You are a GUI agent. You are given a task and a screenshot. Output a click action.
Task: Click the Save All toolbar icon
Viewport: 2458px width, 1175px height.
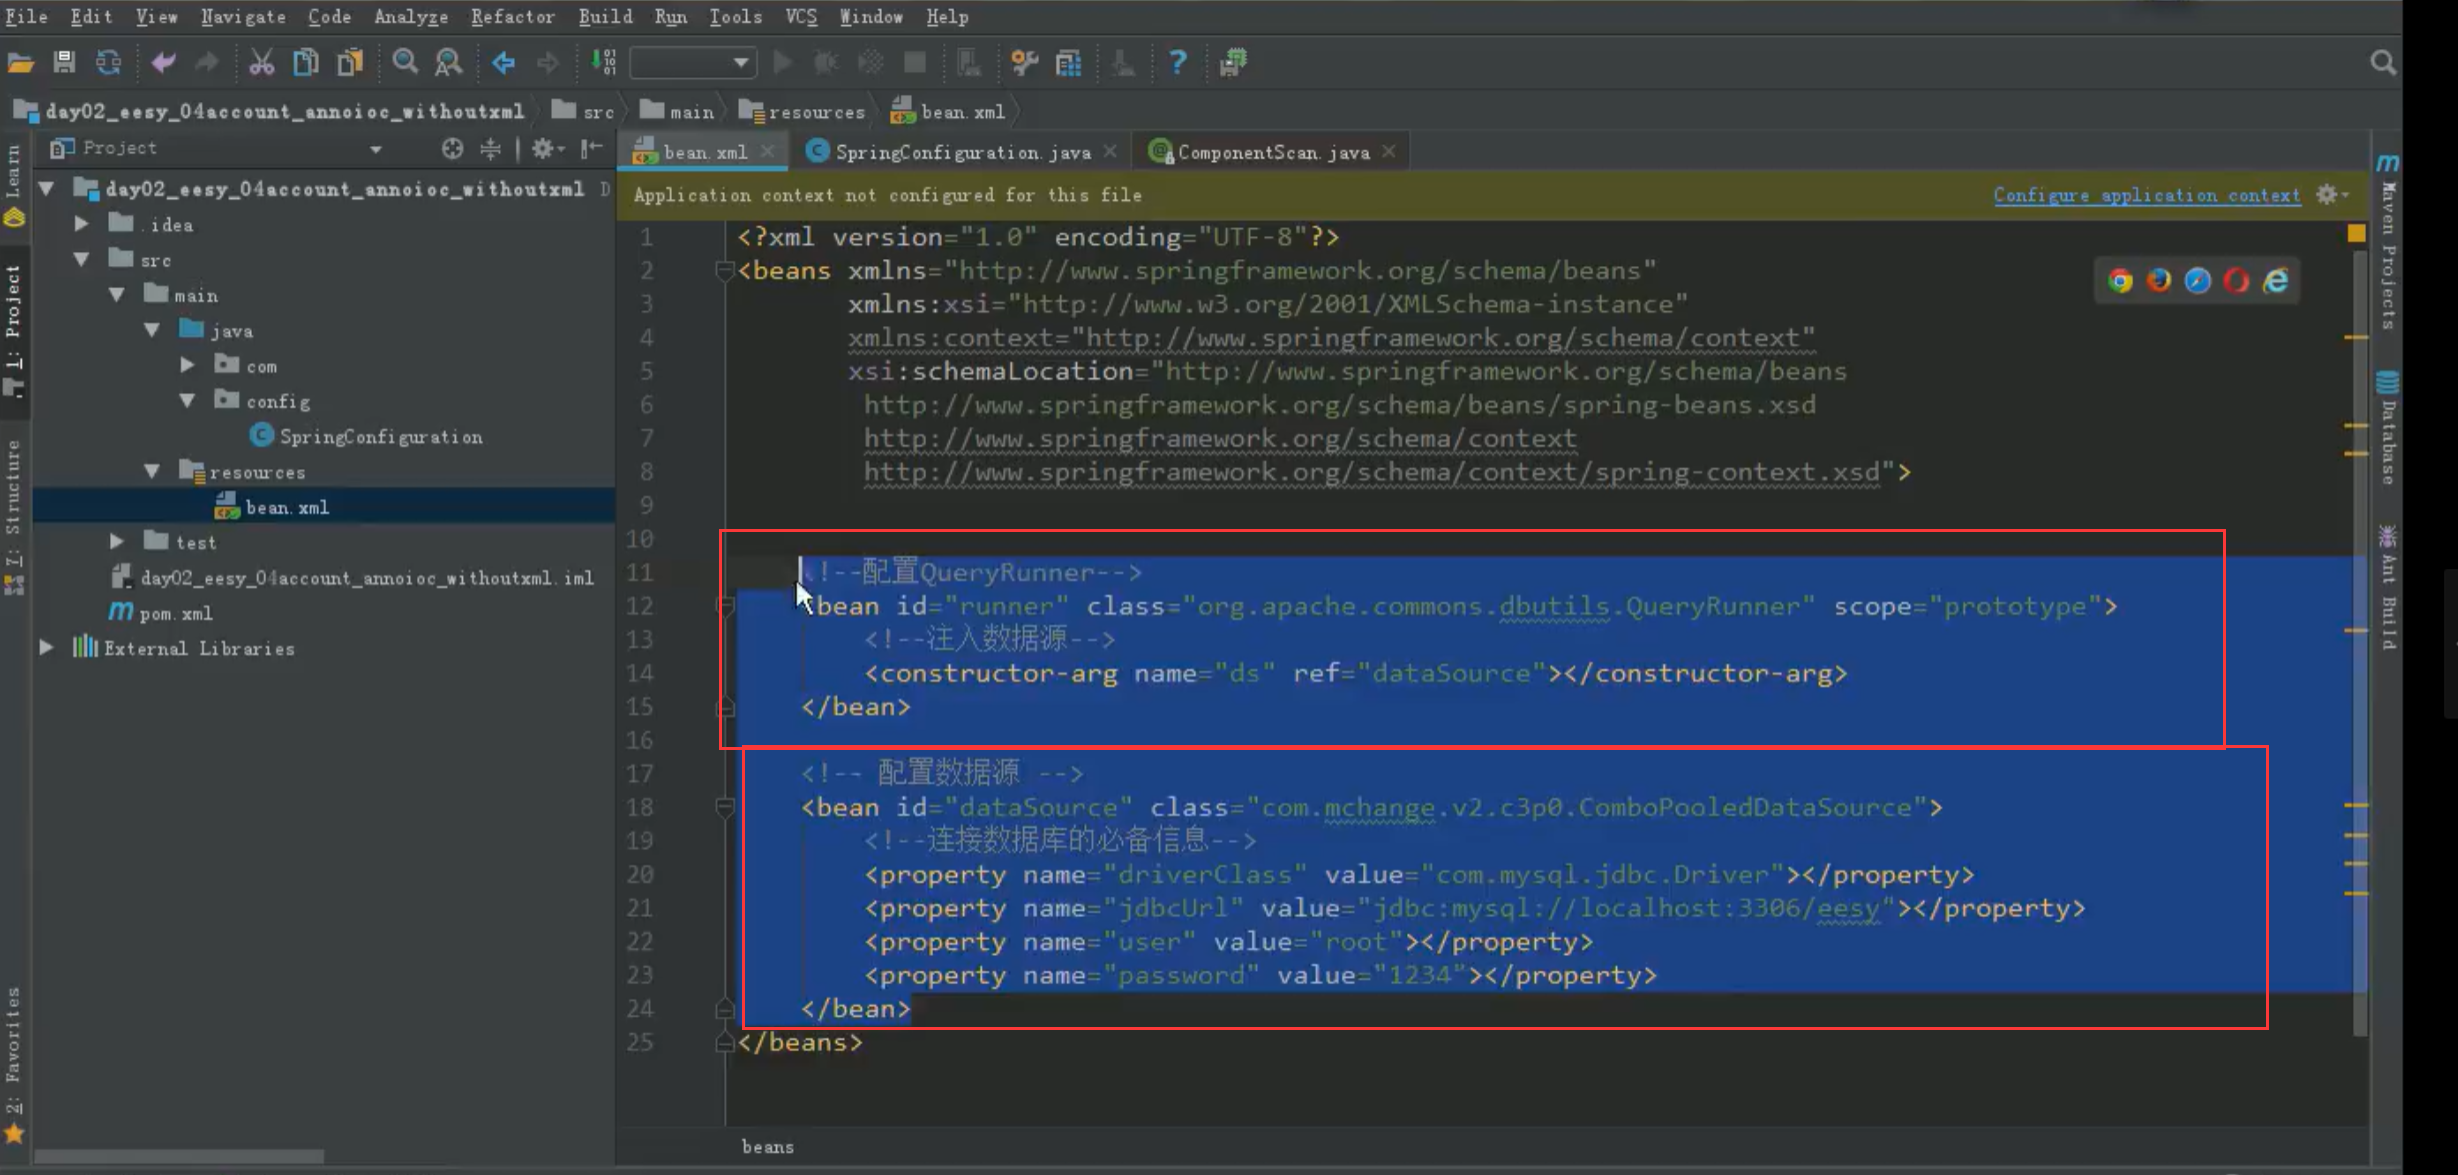tap(64, 62)
